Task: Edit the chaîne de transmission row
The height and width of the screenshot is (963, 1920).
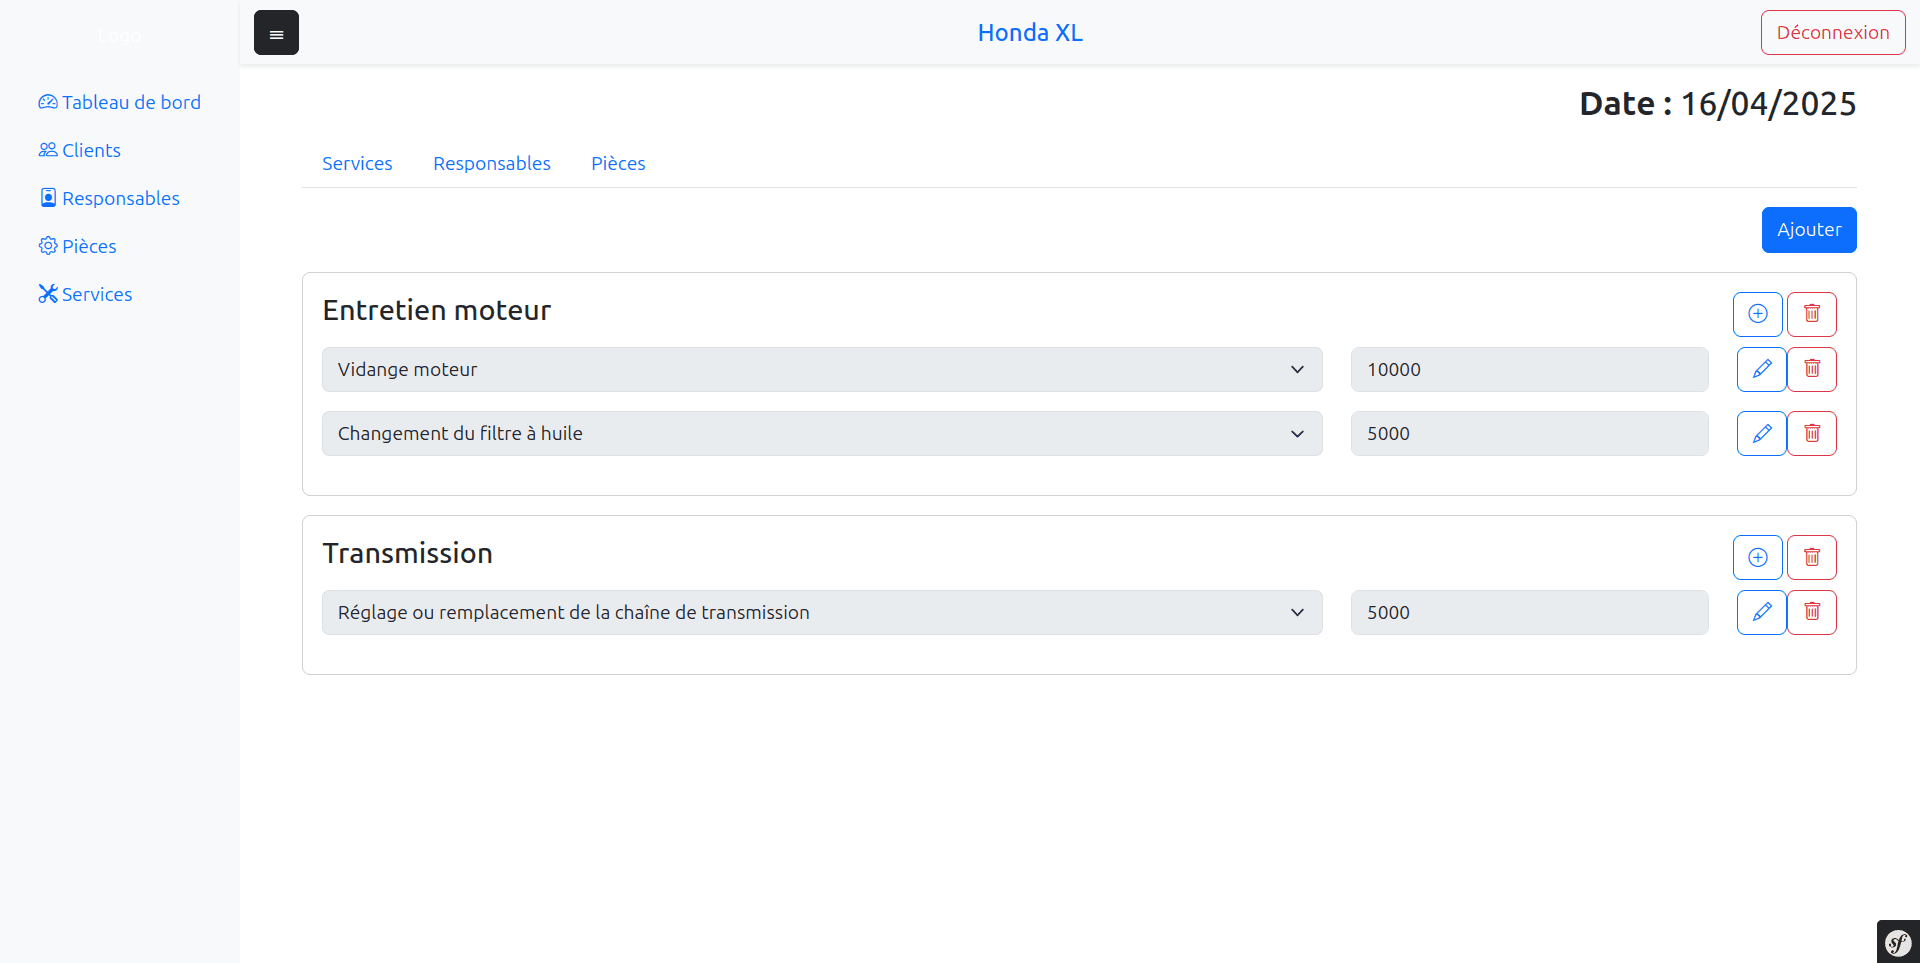Action: click(x=1762, y=612)
